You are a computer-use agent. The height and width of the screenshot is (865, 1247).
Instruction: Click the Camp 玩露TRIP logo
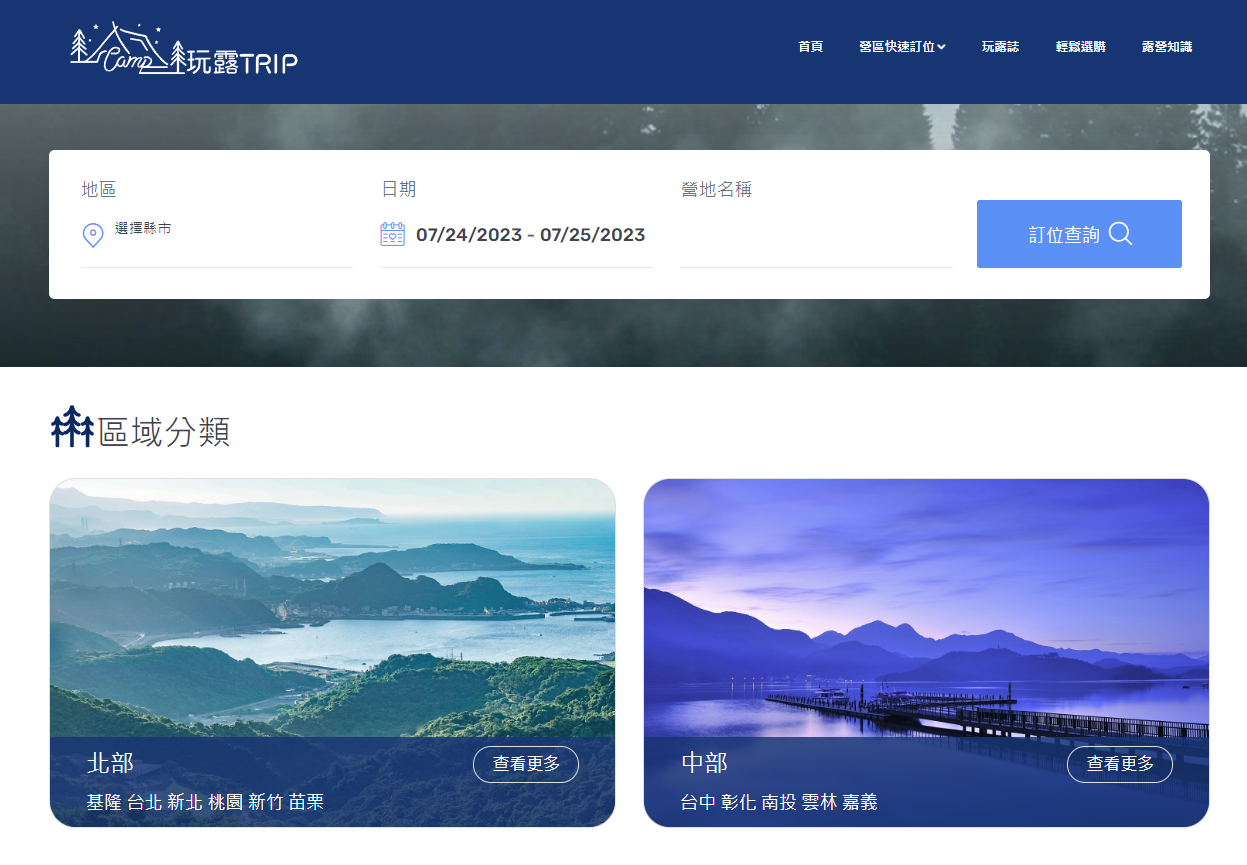(184, 49)
